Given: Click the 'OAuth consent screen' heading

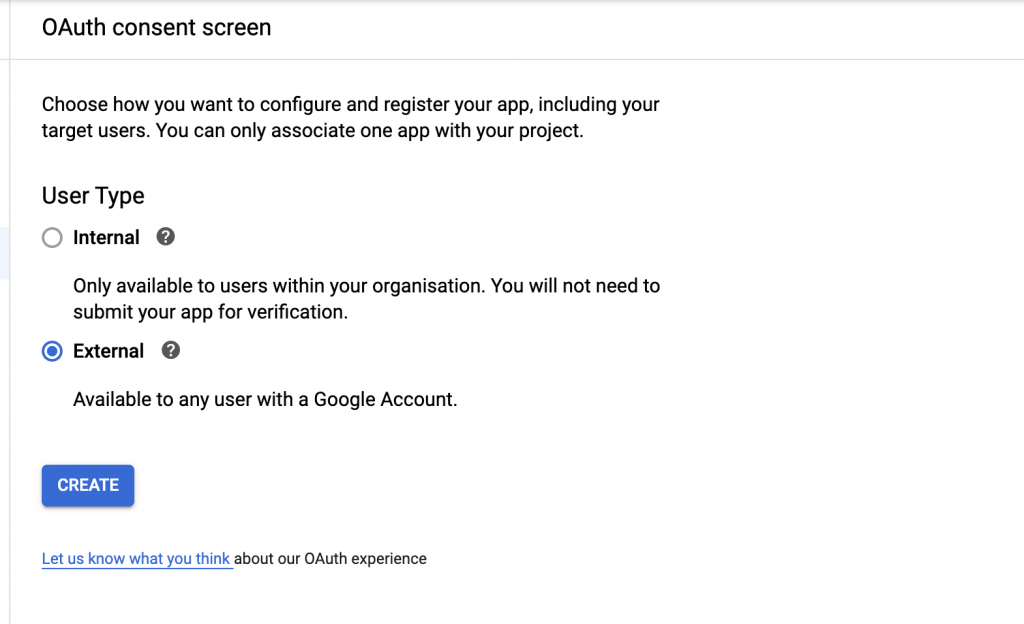Looking at the screenshot, I should coord(157,27).
